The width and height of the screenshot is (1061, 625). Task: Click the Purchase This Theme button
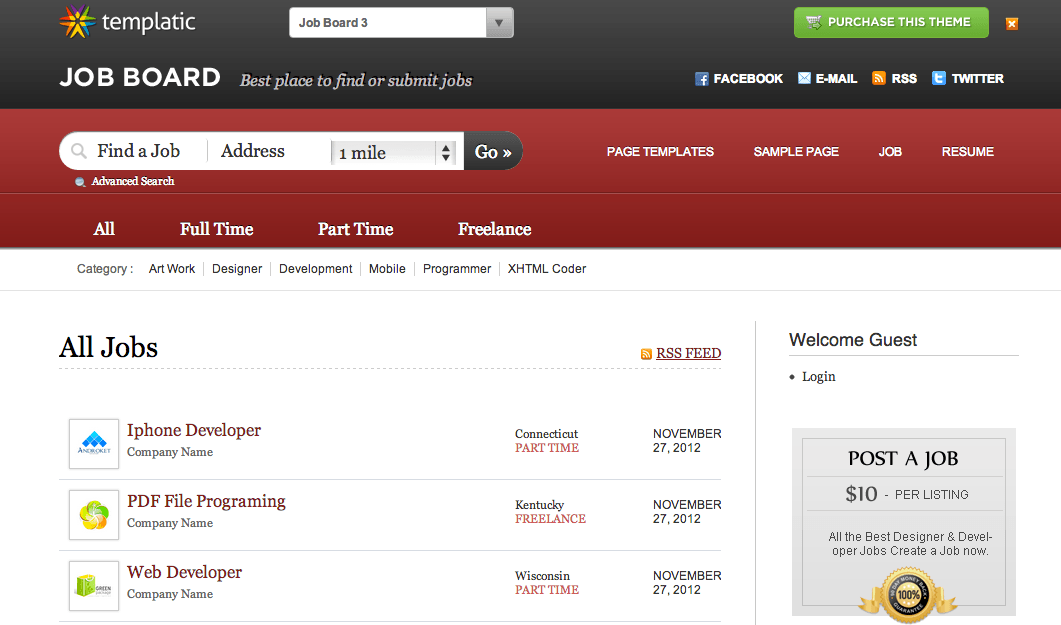click(x=890, y=21)
